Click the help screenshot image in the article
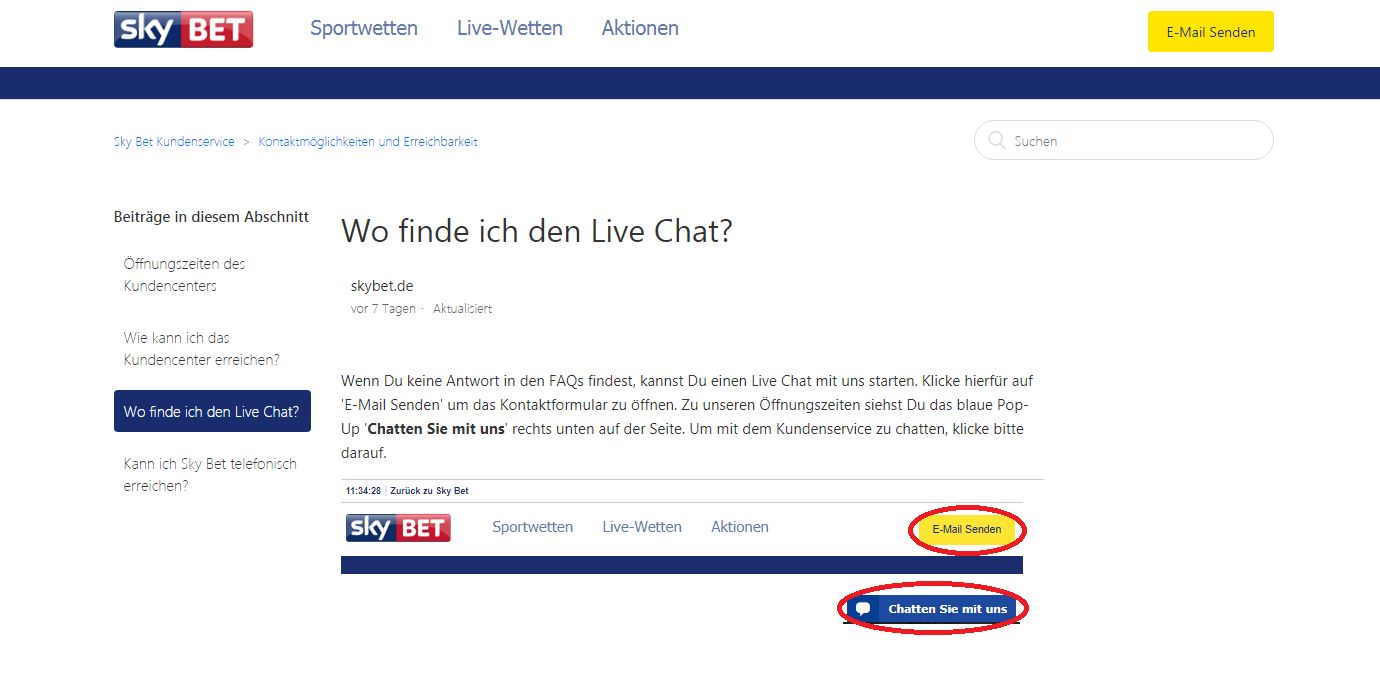This screenshot has width=1380, height=691. click(692, 557)
